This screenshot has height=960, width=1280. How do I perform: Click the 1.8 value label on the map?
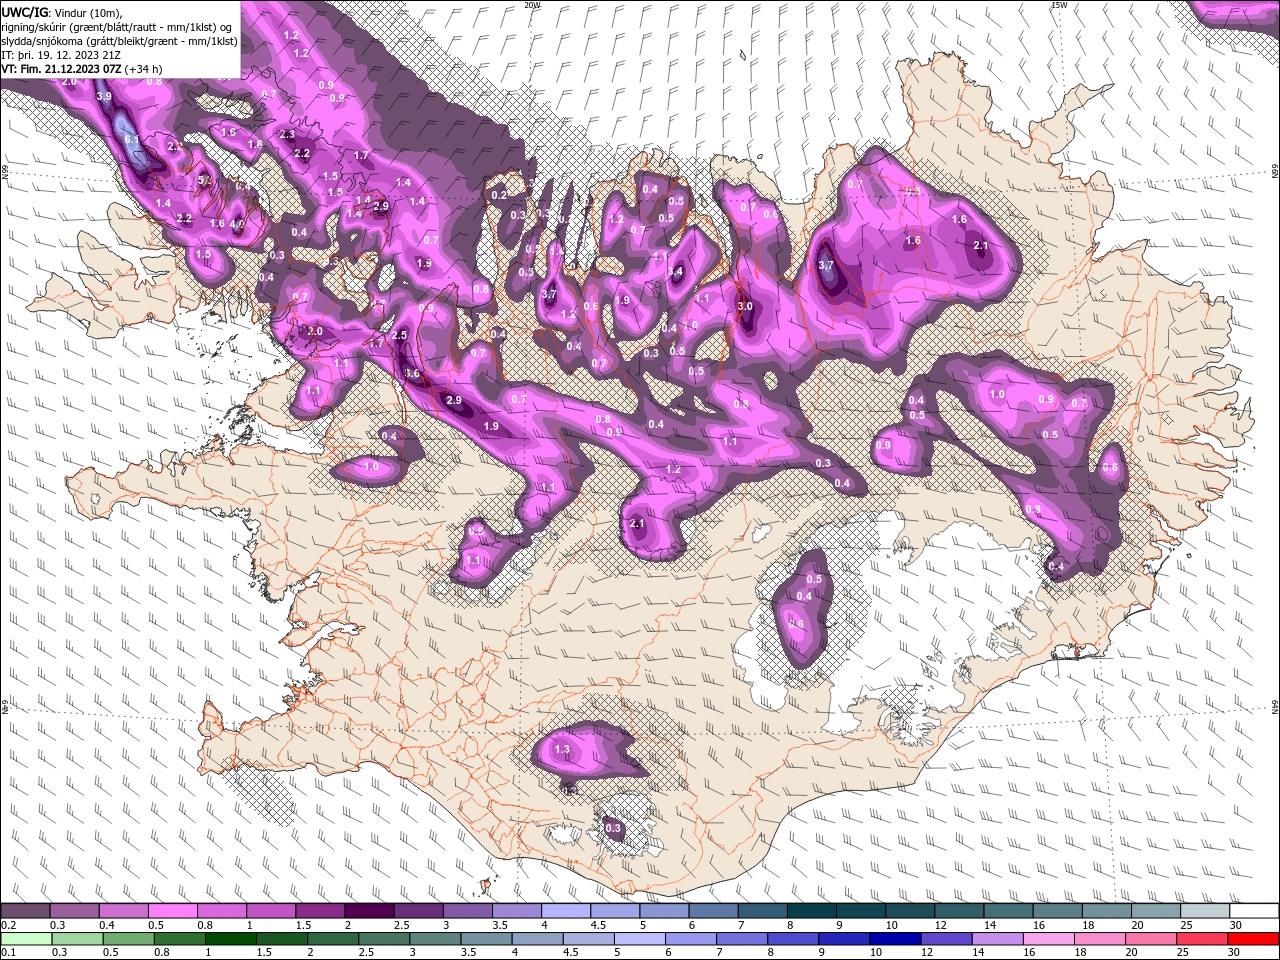coord(255,144)
